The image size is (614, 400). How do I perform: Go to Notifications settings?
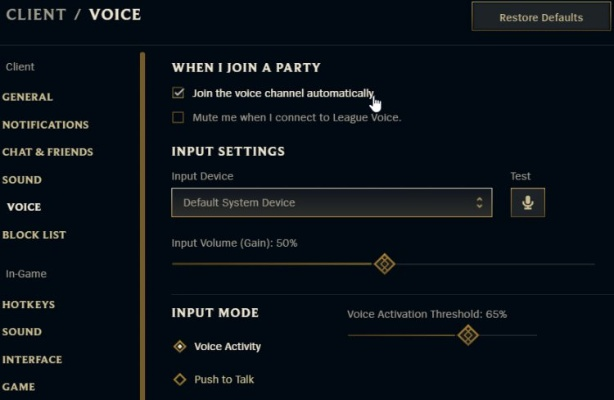45,125
